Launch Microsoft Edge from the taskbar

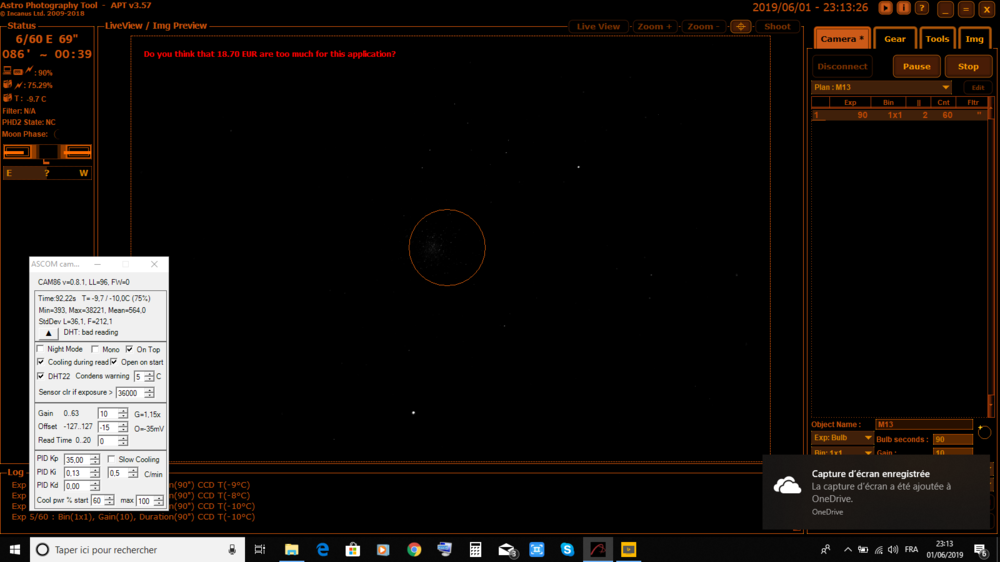(x=322, y=549)
